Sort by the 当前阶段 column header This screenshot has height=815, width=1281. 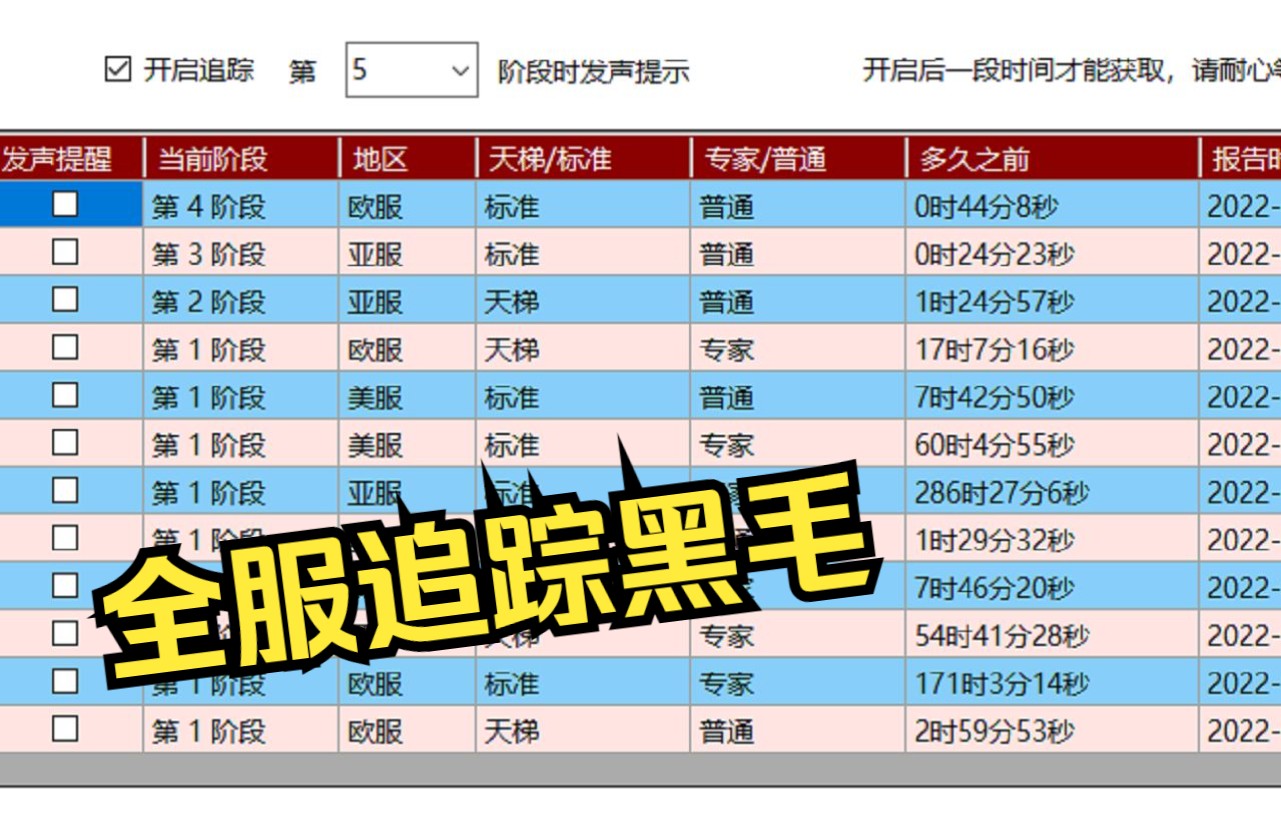(241, 158)
